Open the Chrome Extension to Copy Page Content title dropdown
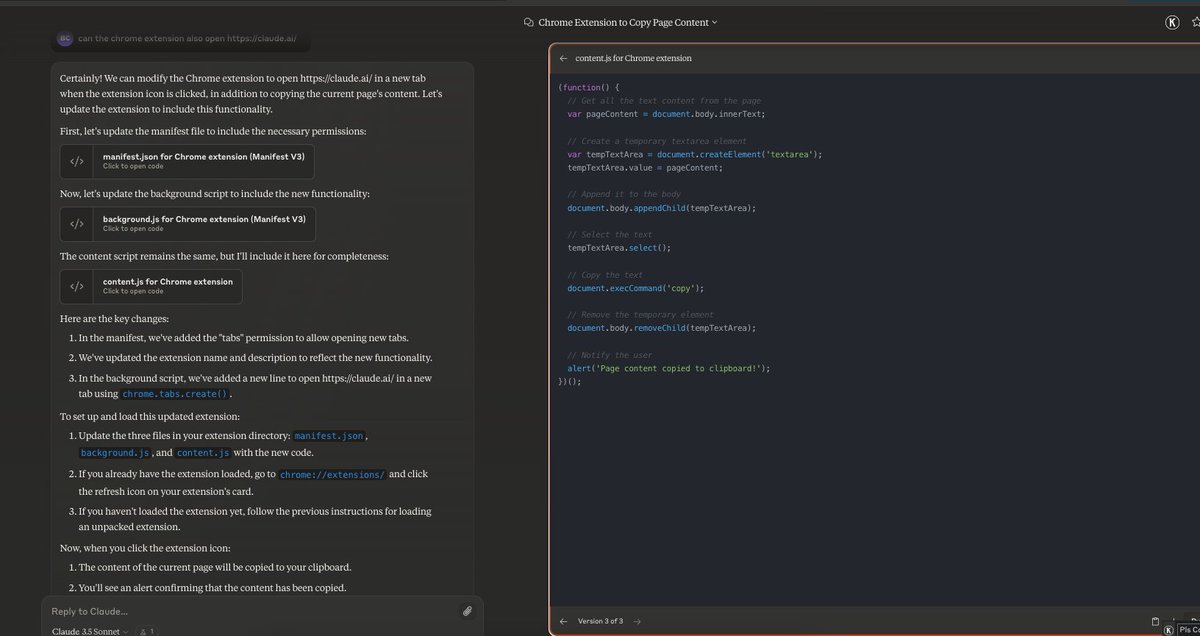This screenshot has height=636, width=1200. click(x=627, y=22)
